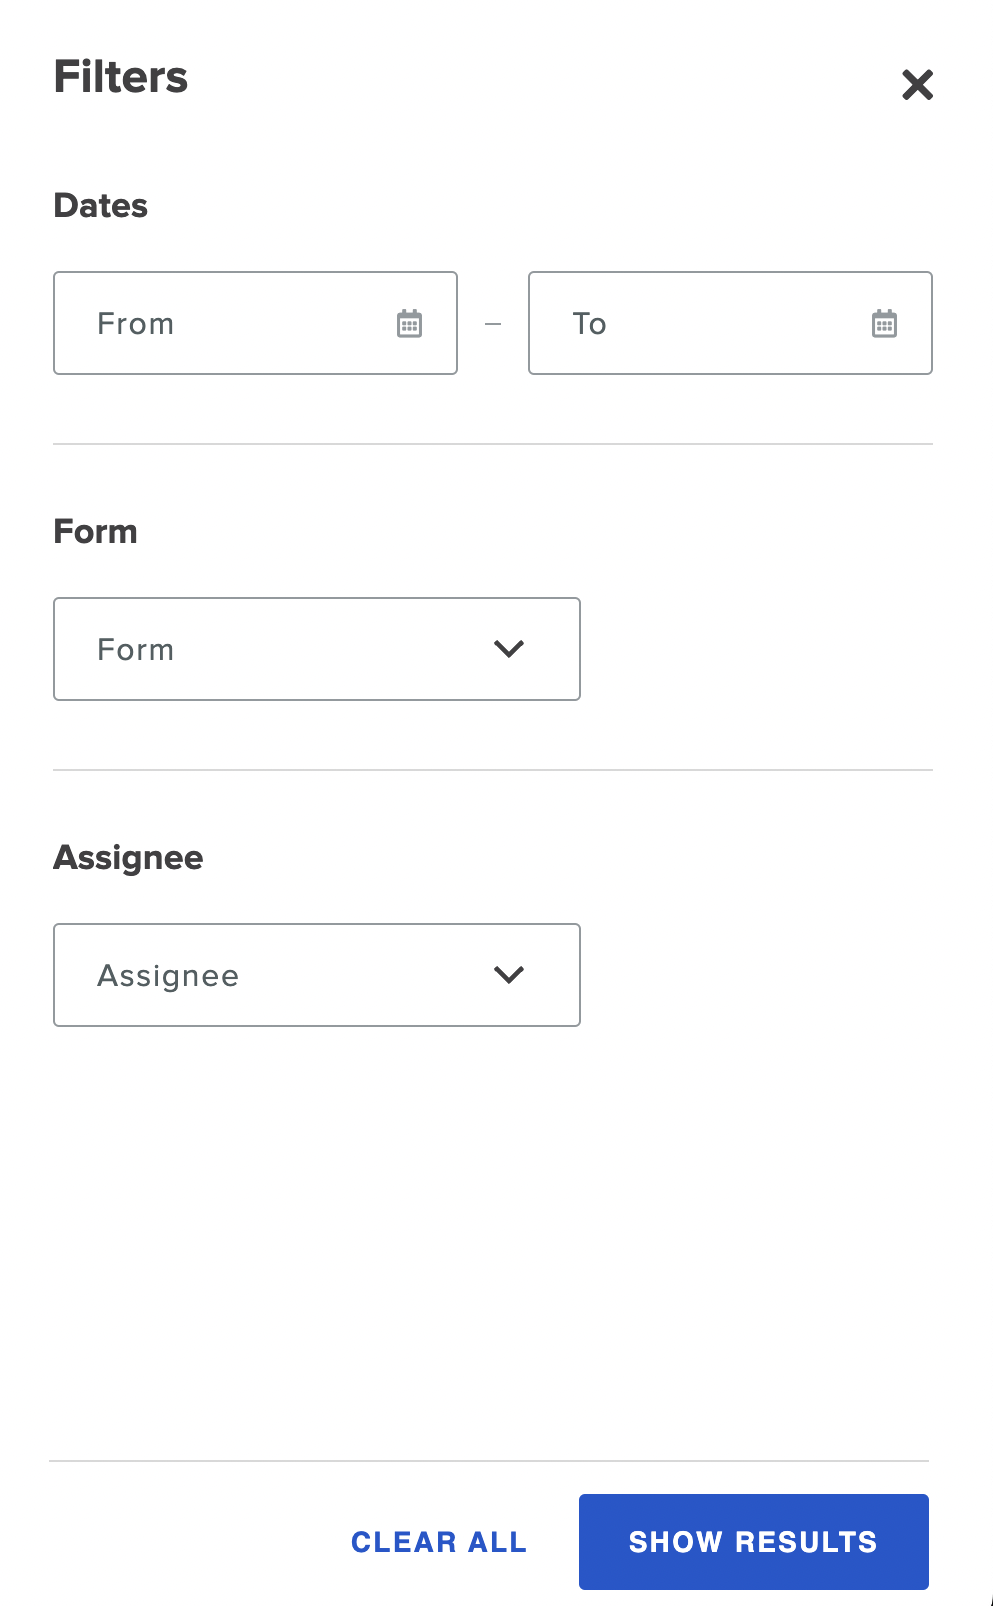This screenshot has height=1606, width=993.
Task: Focus the From date input field
Action: 255,323
